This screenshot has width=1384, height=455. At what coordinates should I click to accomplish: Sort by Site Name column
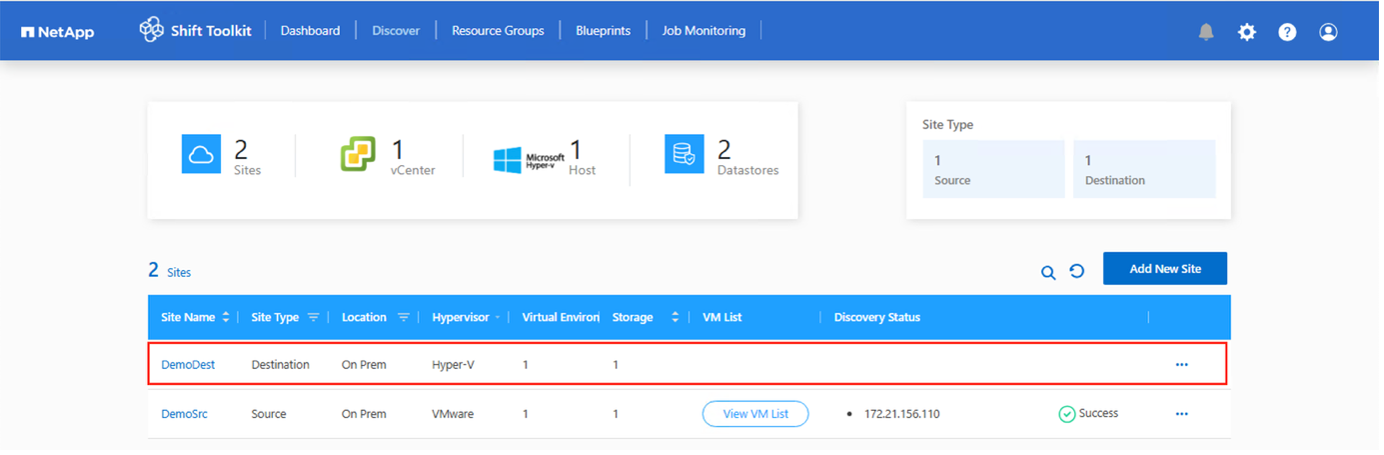(226, 318)
